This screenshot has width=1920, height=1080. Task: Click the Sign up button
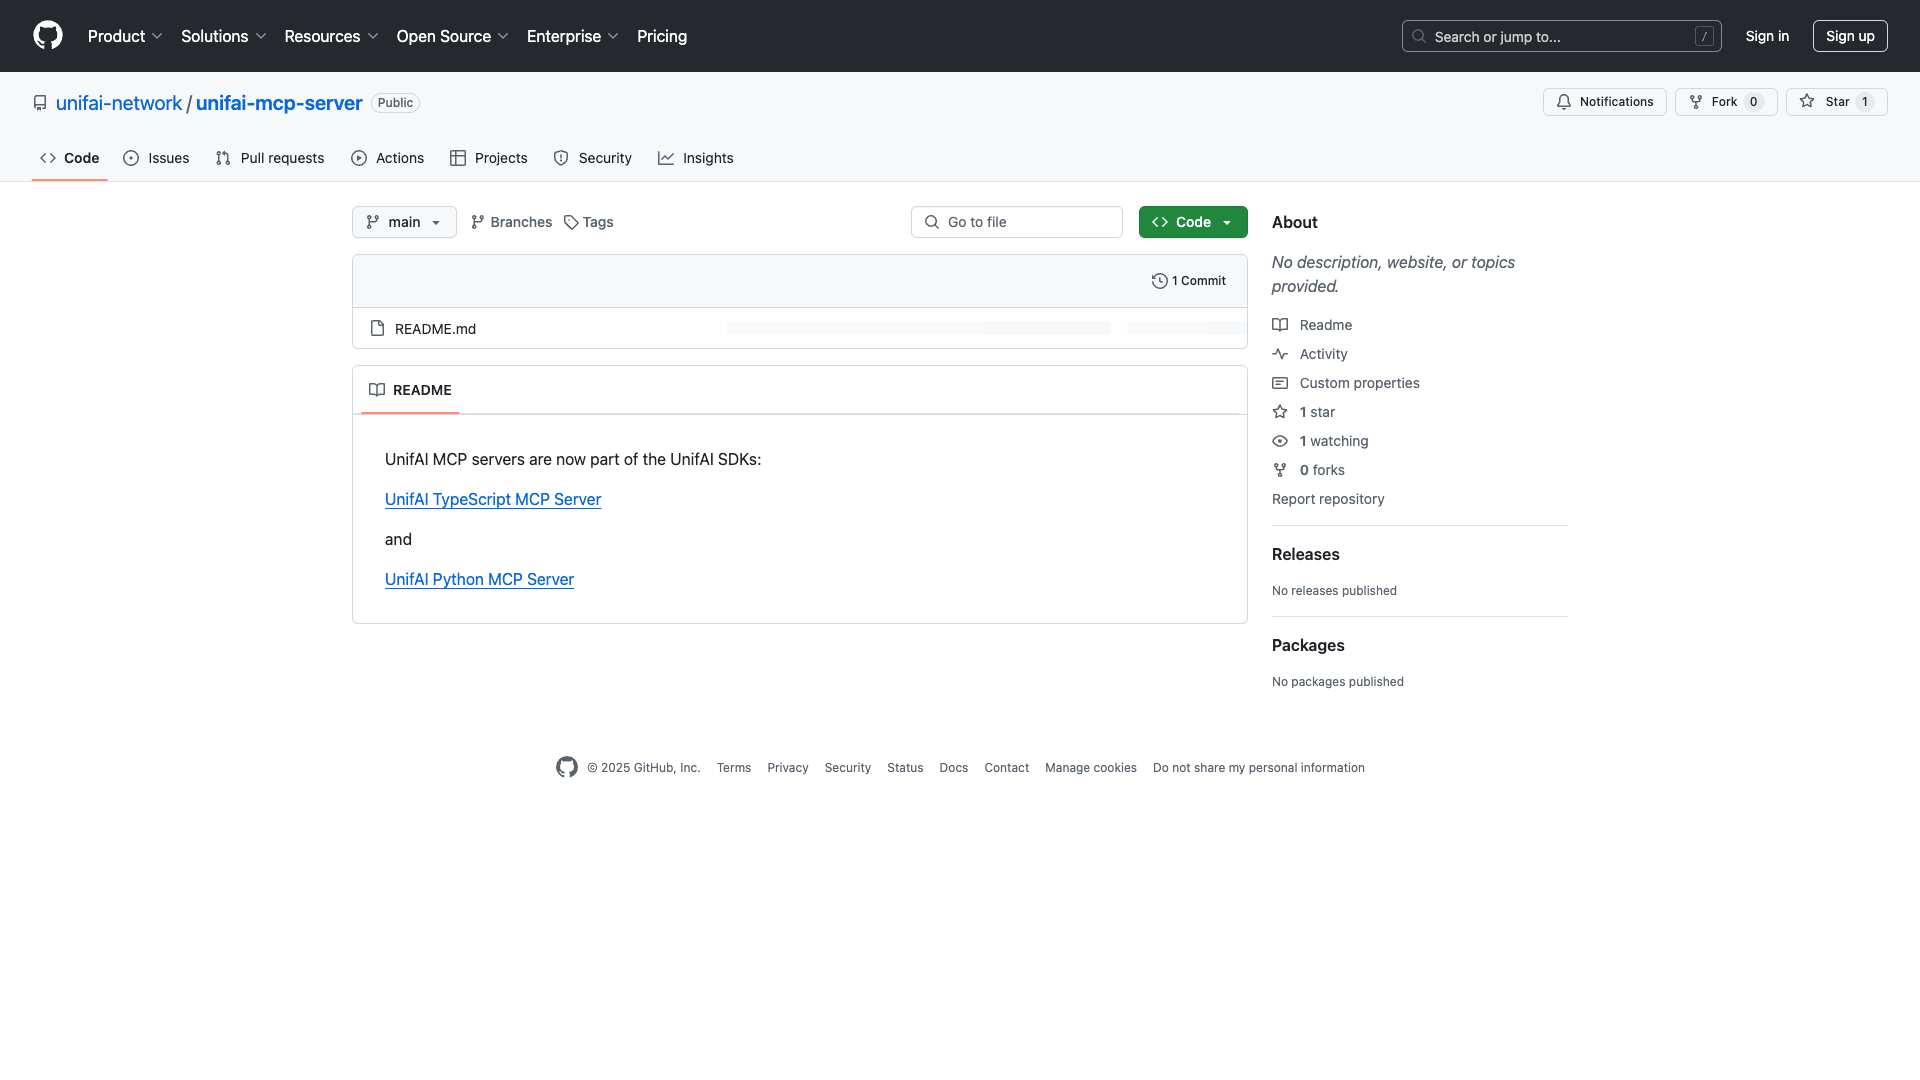coord(1849,36)
